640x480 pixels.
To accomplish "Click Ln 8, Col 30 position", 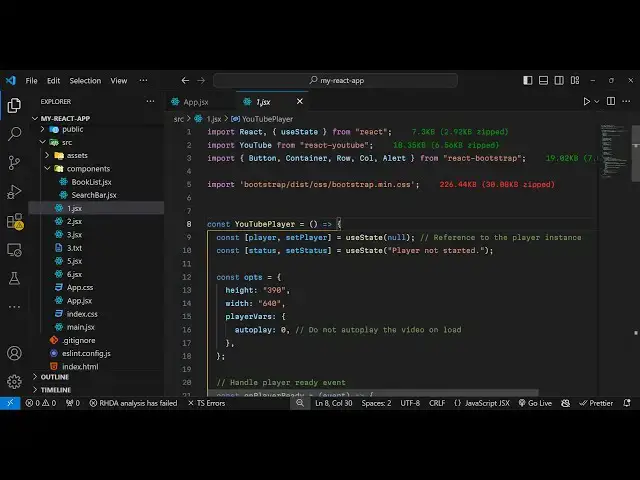I will [x=333, y=403].
